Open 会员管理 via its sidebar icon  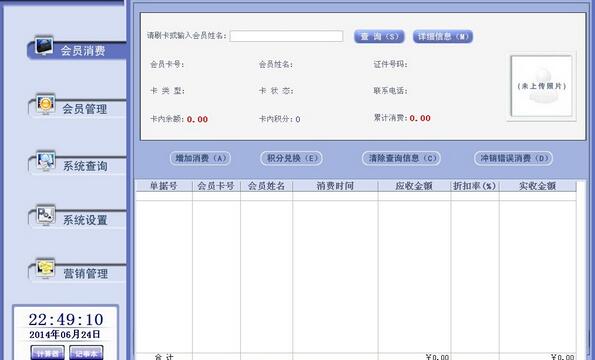[46, 104]
